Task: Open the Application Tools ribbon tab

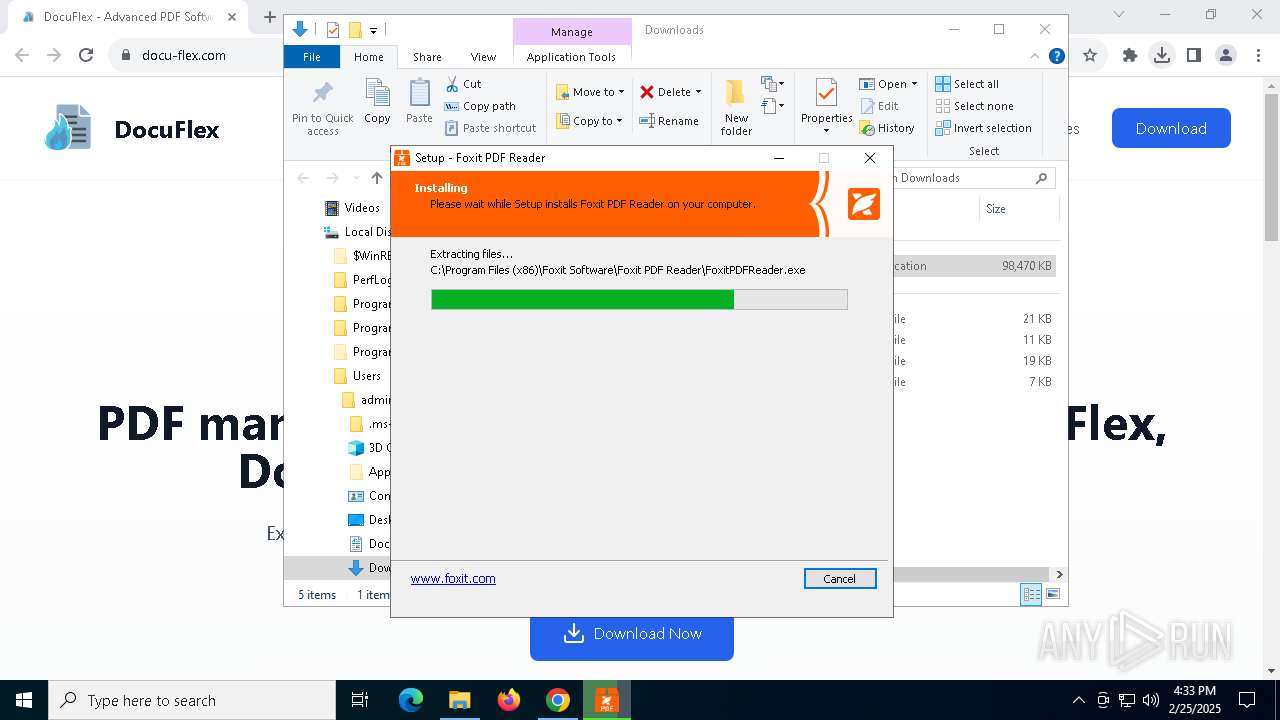Action: coord(571,57)
